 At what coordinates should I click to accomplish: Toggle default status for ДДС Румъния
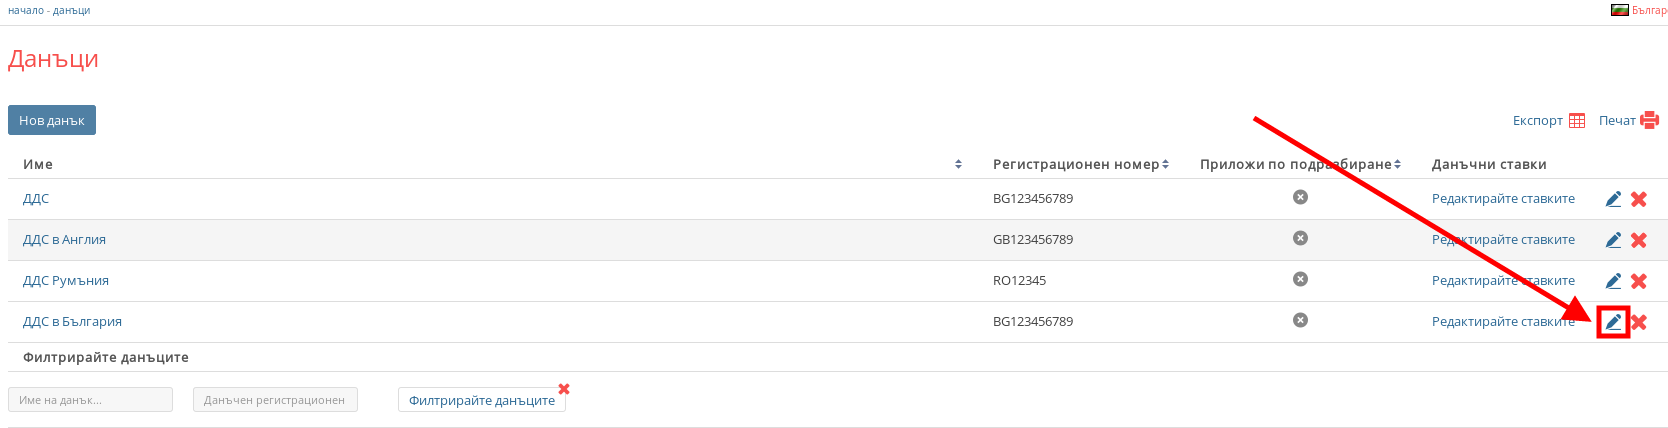tap(1300, 279)
